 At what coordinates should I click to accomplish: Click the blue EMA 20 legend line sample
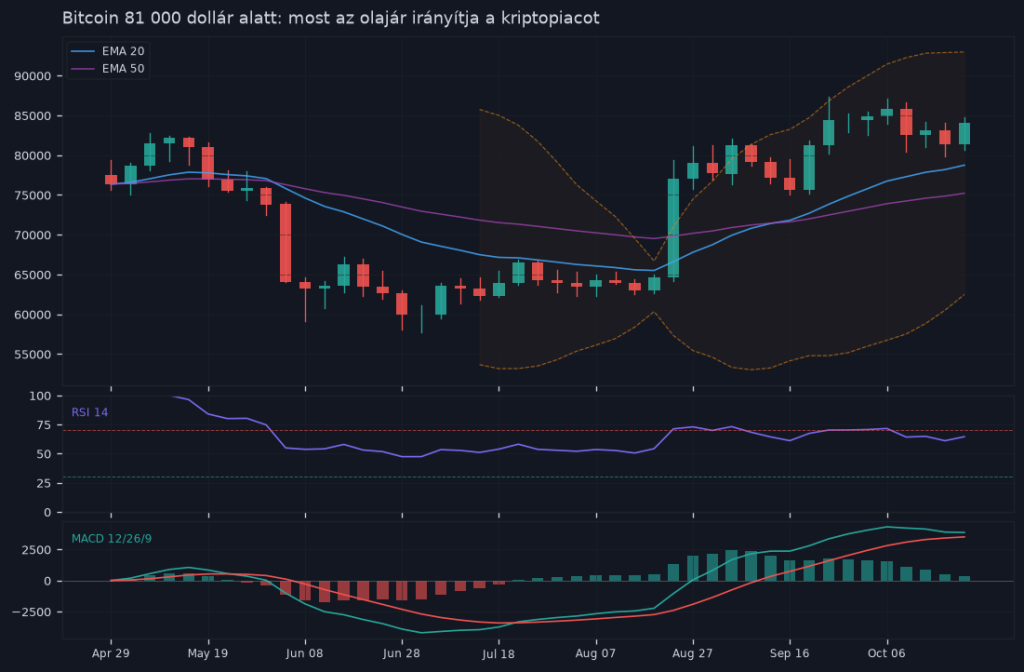(83, 51)
